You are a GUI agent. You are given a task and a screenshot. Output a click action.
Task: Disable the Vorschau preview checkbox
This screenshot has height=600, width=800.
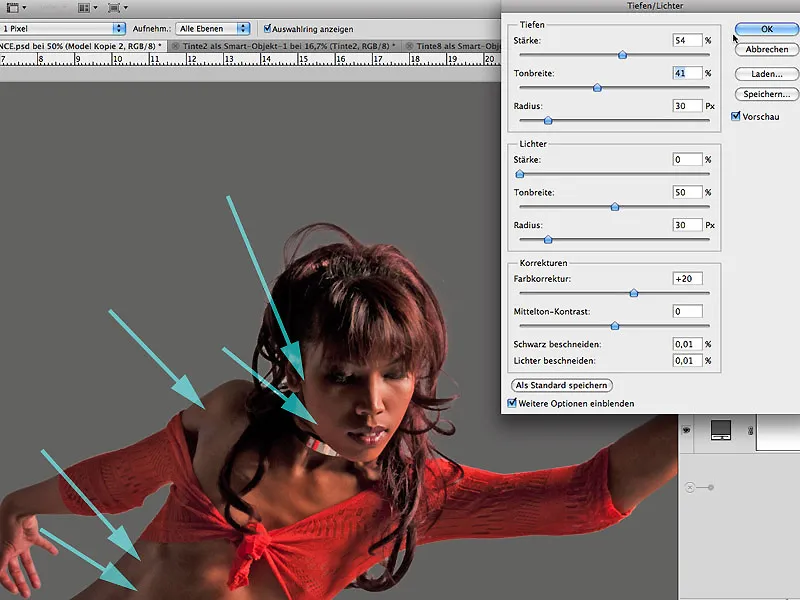pyautogui.click(x=736, y=116)
